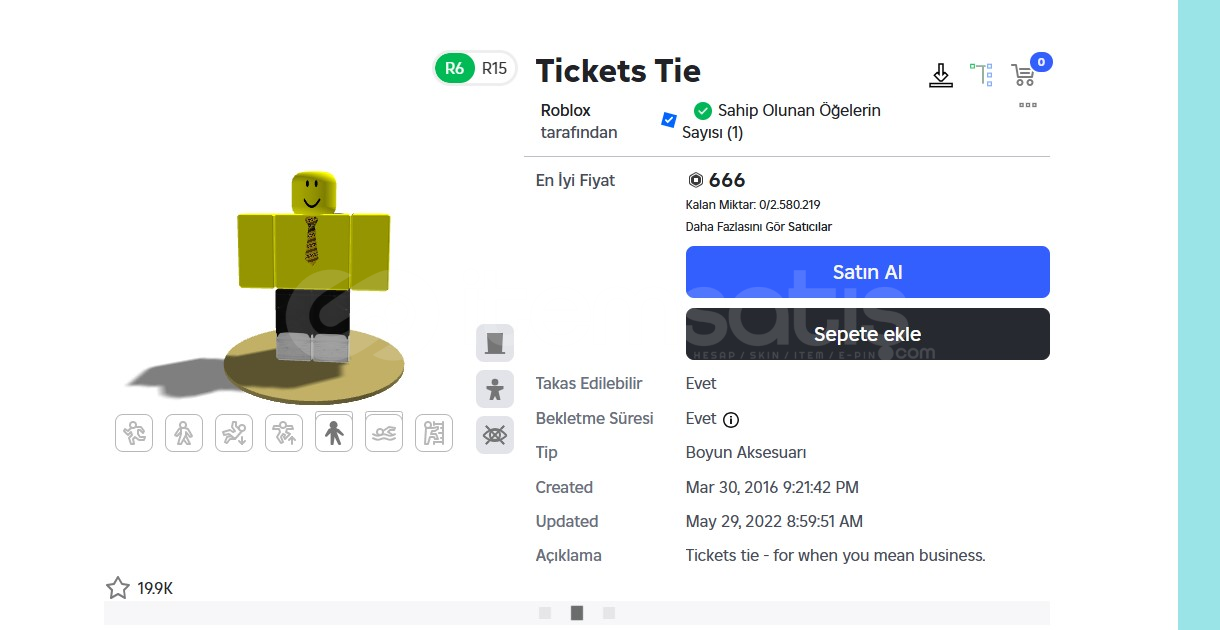Play the walking animation preview

tap(184, 433)
